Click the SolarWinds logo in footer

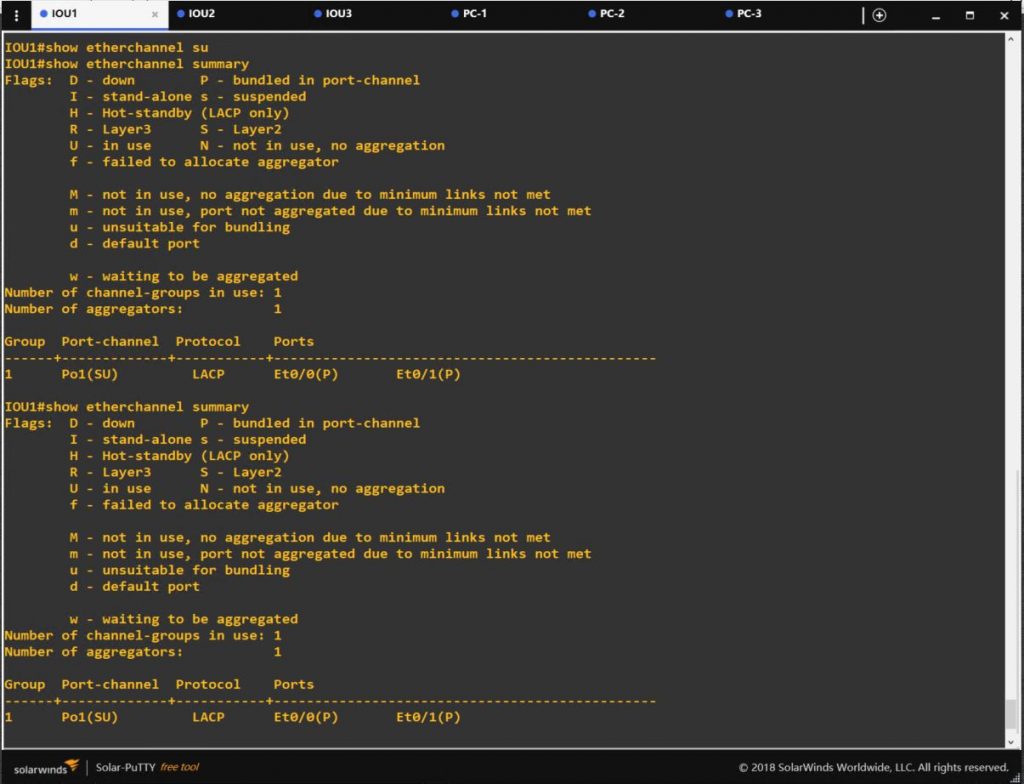tap(46, 767)
